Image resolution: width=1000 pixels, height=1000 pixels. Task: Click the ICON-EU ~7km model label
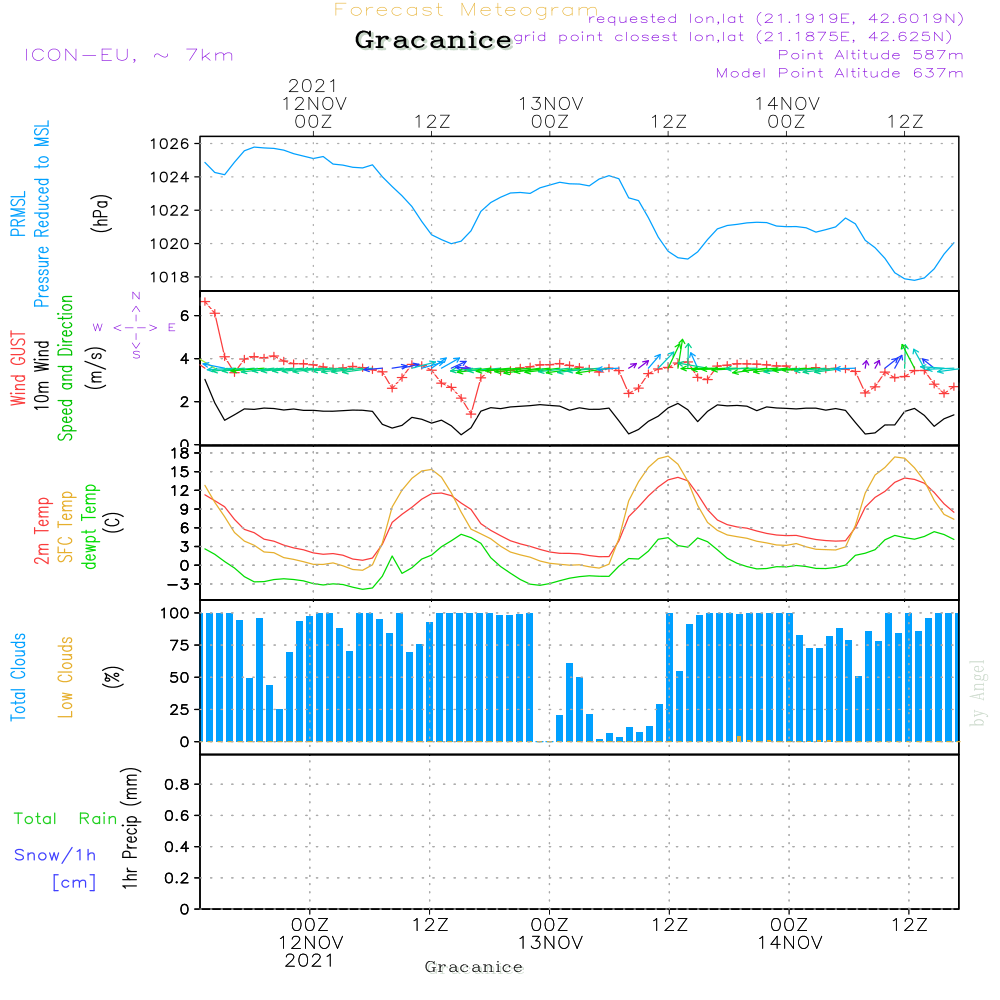[x=129, y=55]
